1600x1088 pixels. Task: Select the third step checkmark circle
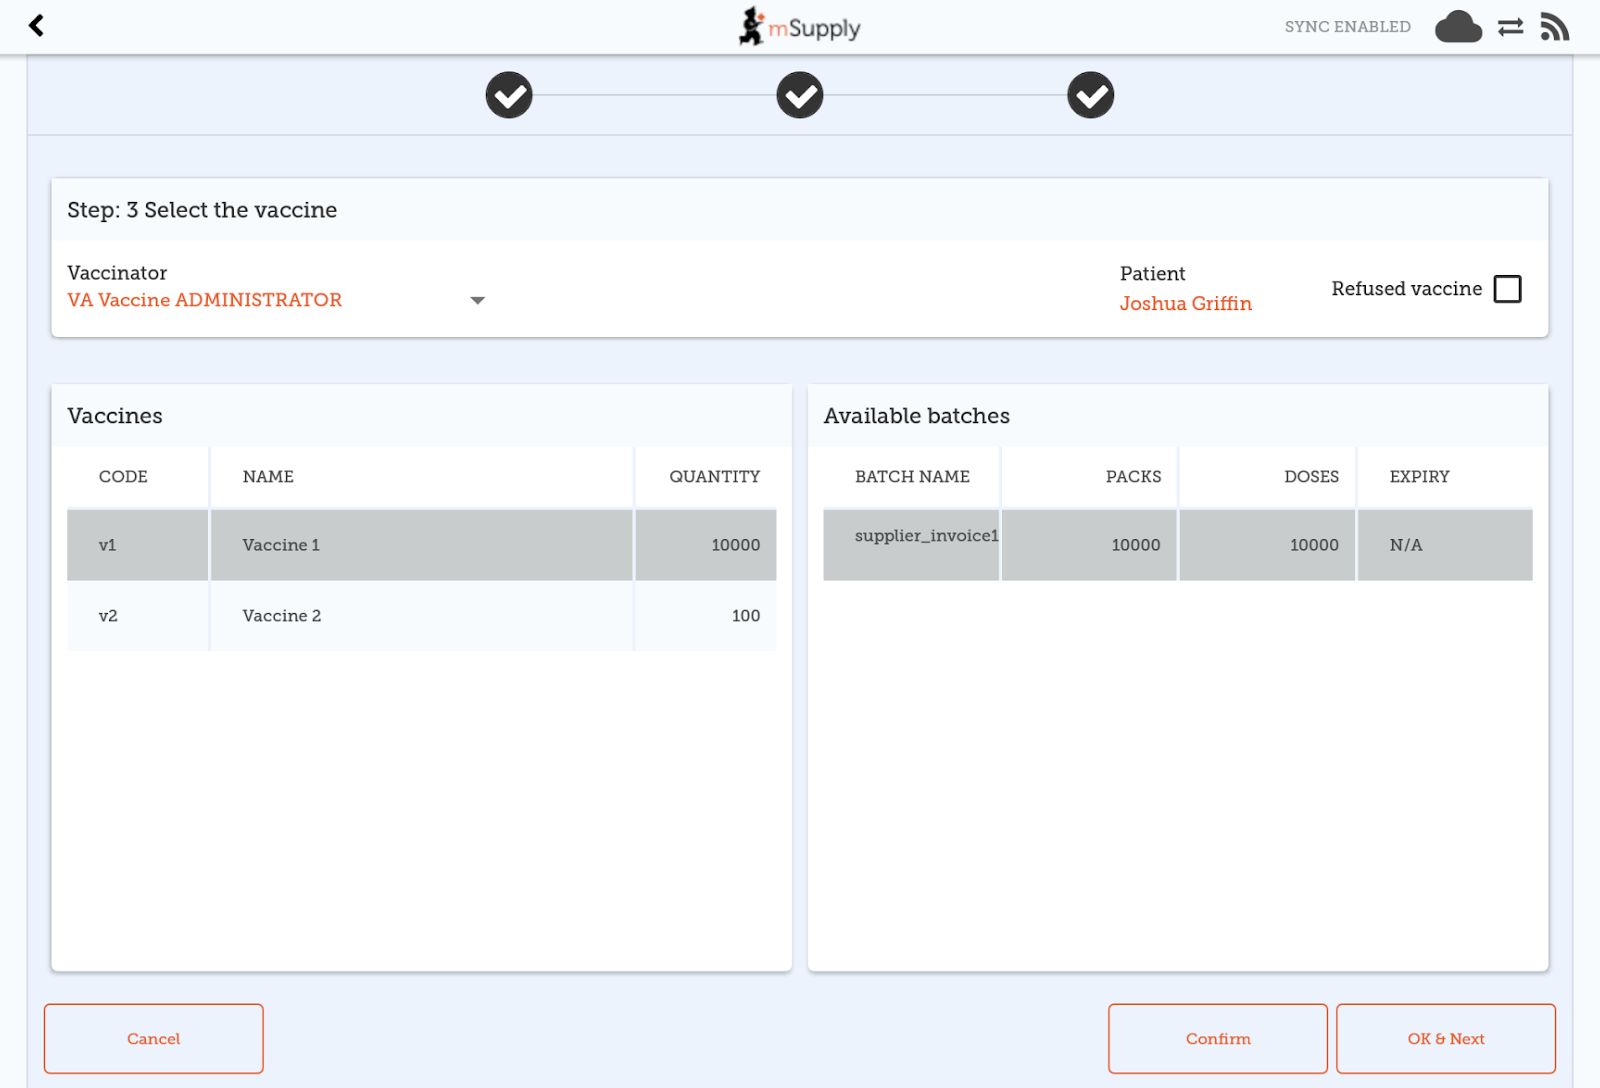pyautogui.click(x=1090, y=96)
